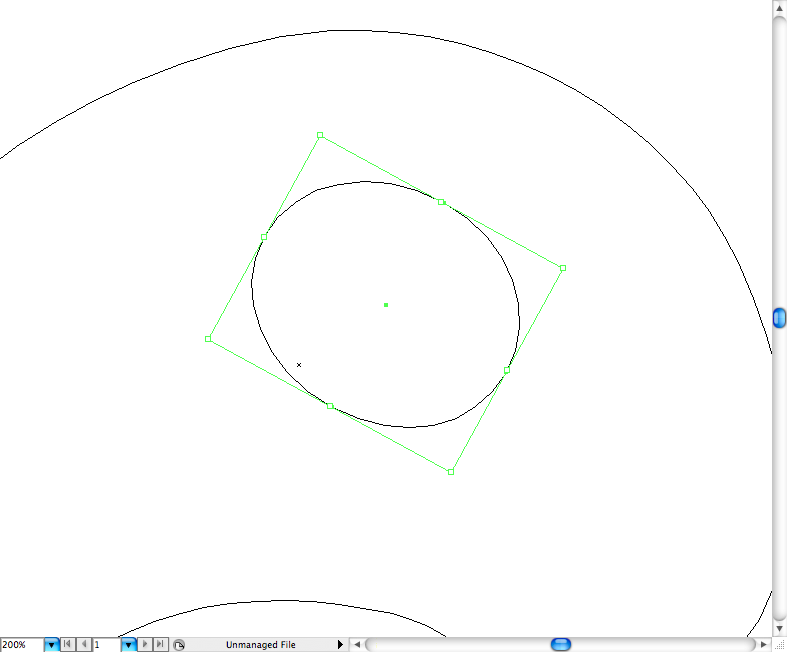This screenshot has height=652, width=787.
Task: Click the Version Cue status icon
Action: coord(179,645)
